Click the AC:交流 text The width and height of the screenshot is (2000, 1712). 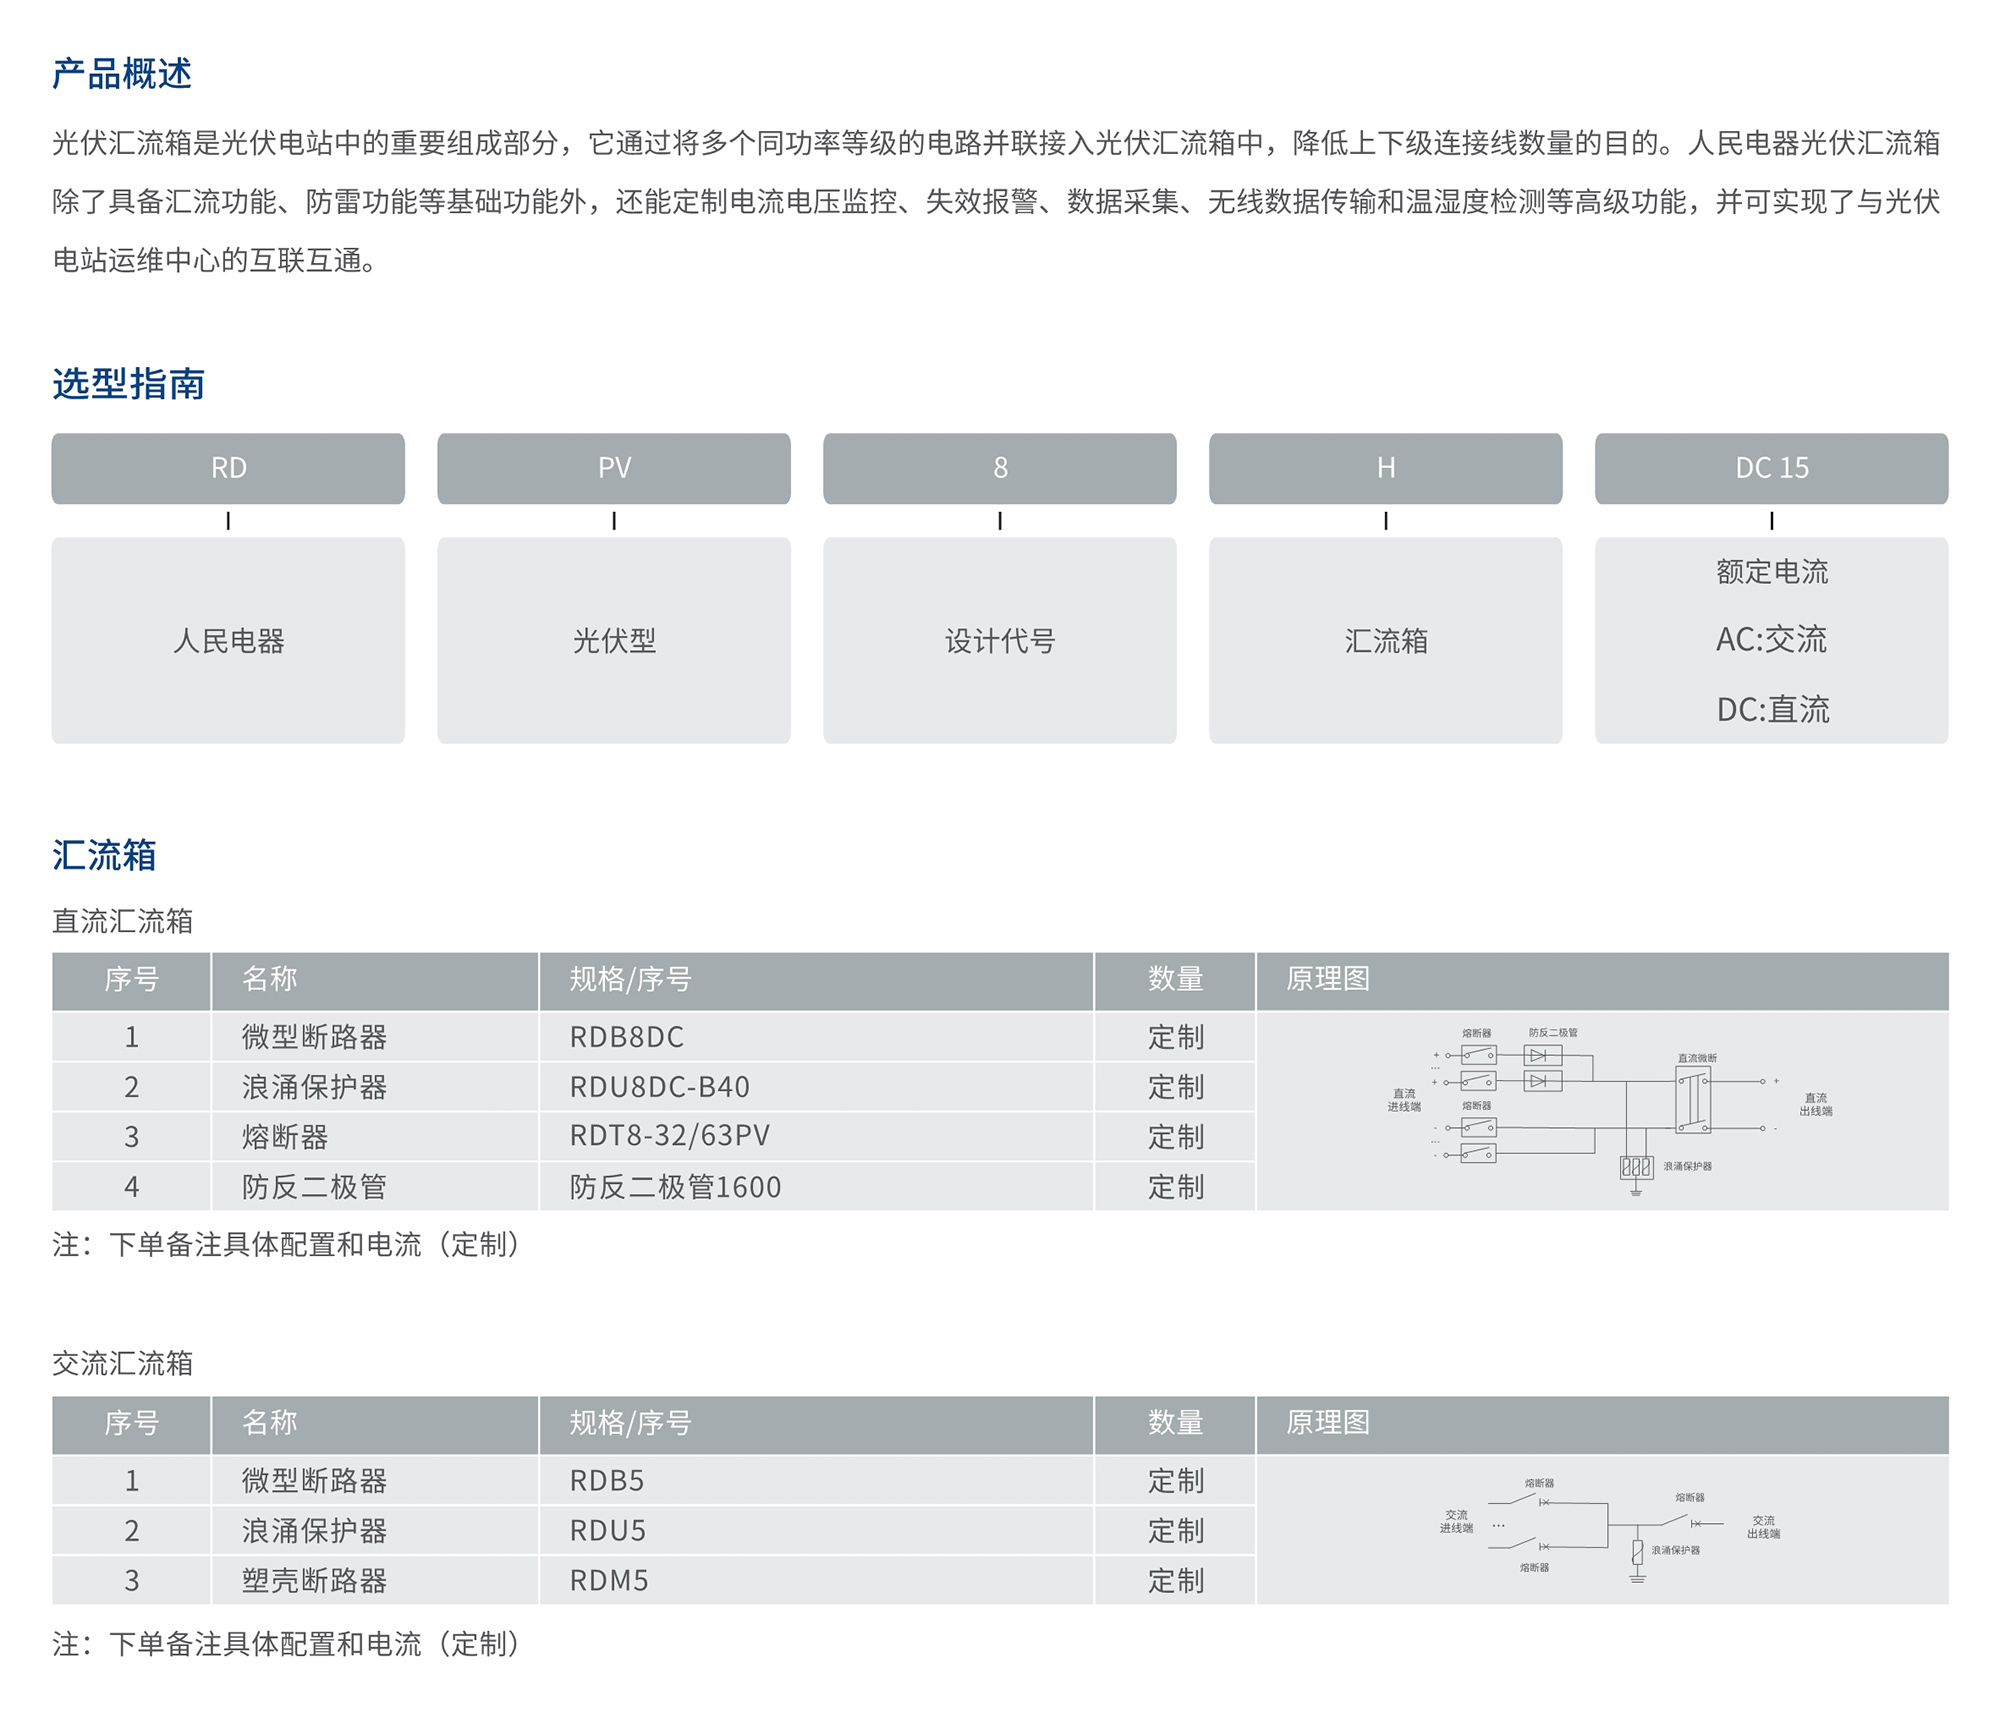pos(1772,640)
